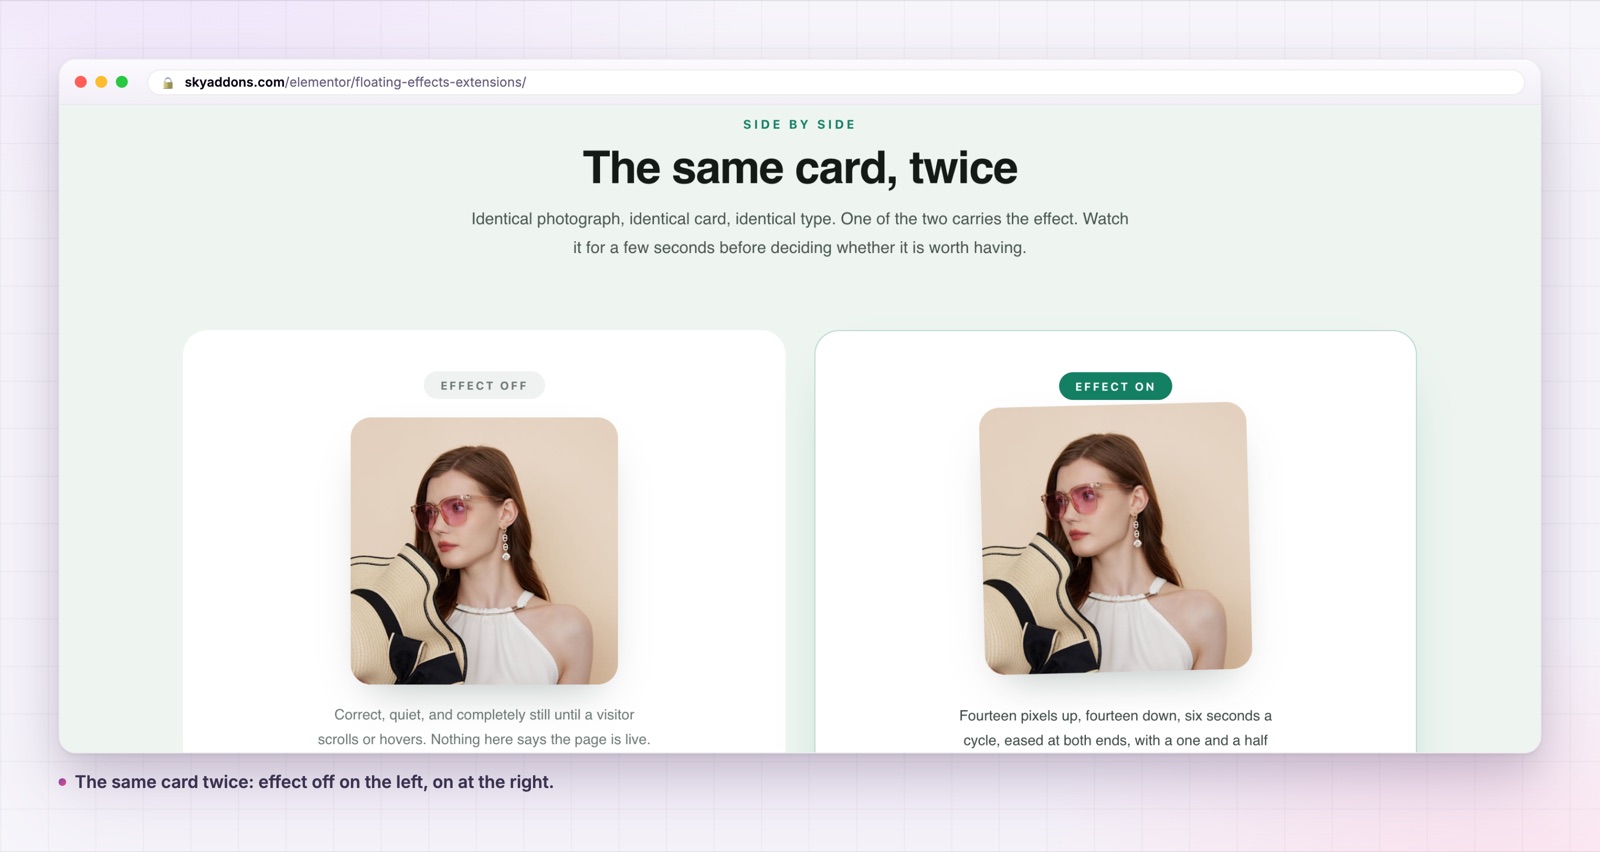Click the EFFECT OFF badge
This screenshot has width=1600, height=852.
(484, 386)
